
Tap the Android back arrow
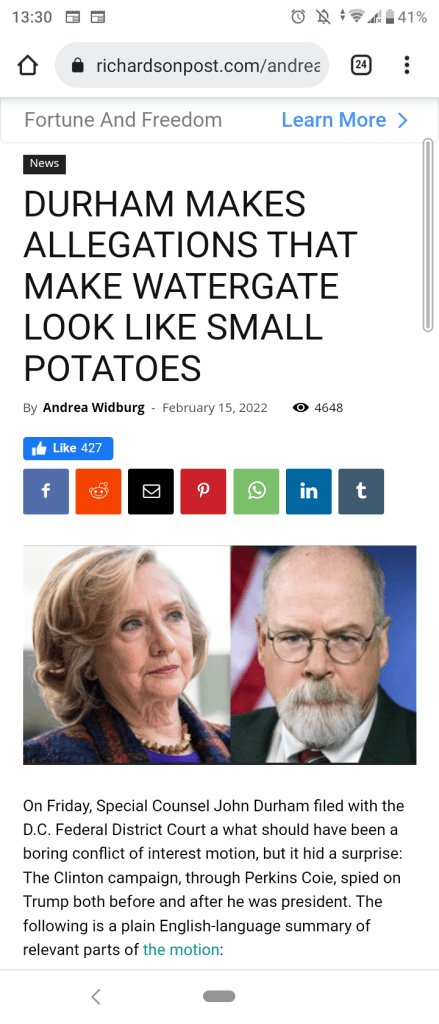point(96,996)
